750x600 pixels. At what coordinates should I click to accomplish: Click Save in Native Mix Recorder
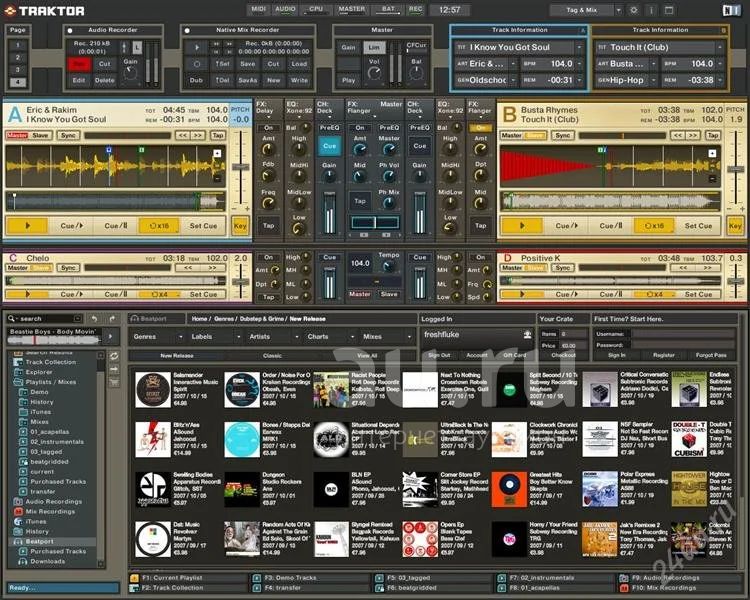click(248, 64)
